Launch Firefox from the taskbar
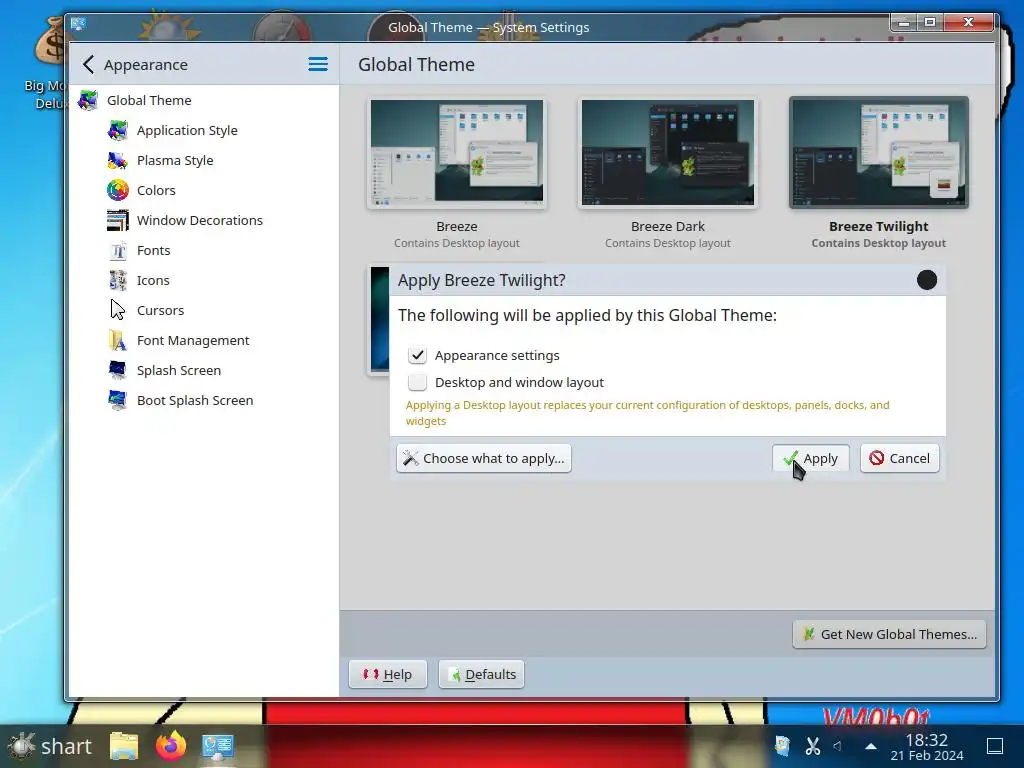1024x768 pixels. point(170,746)
